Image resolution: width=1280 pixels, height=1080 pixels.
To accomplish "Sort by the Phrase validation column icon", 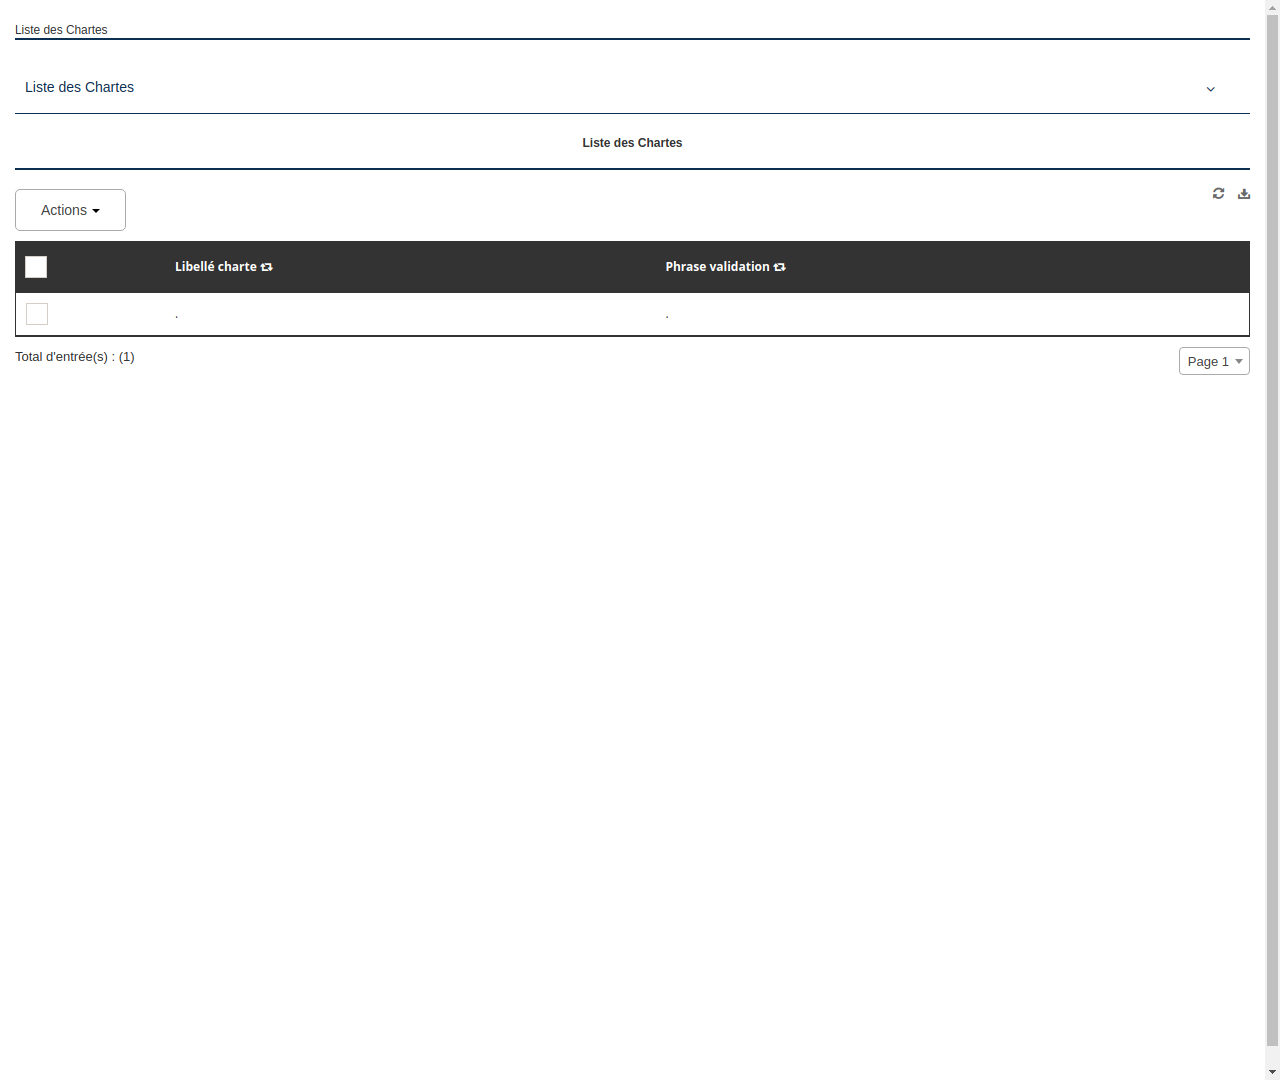I will (x=779, y=267).
